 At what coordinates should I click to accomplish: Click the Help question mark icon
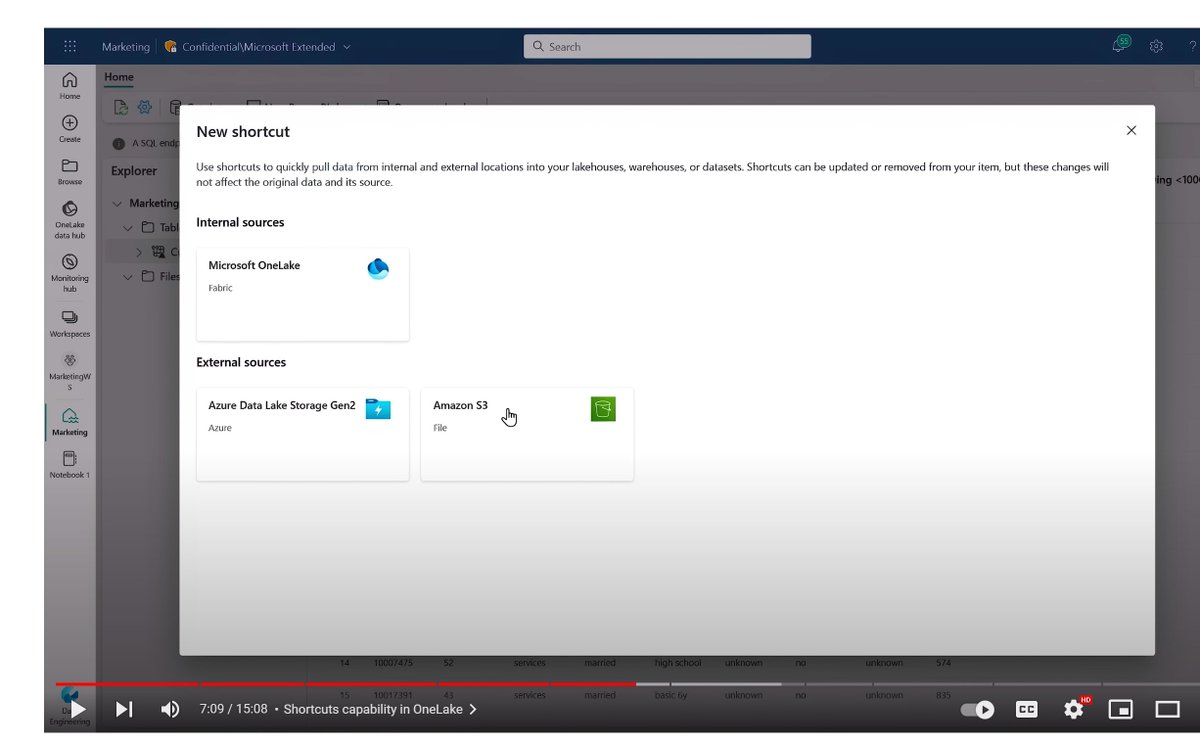[1192, 46]
